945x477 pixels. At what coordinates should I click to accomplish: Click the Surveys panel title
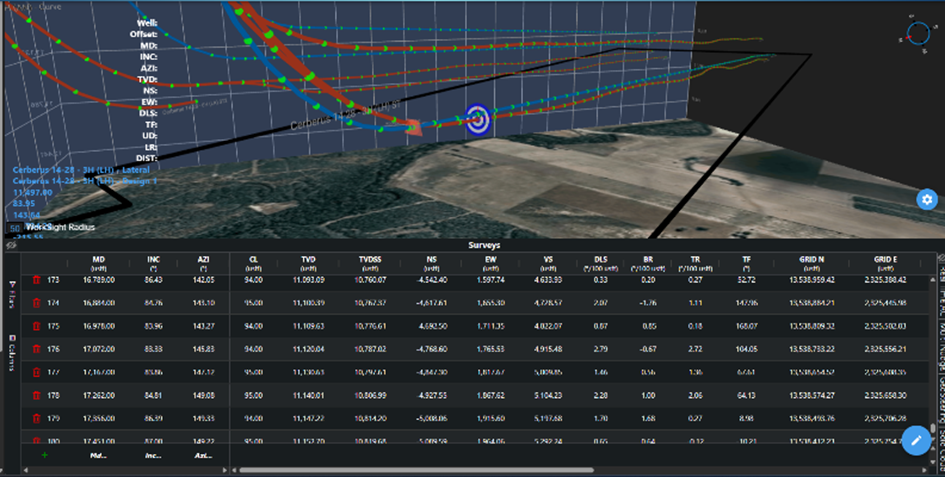pyautogui.click(x=484, y=244)
